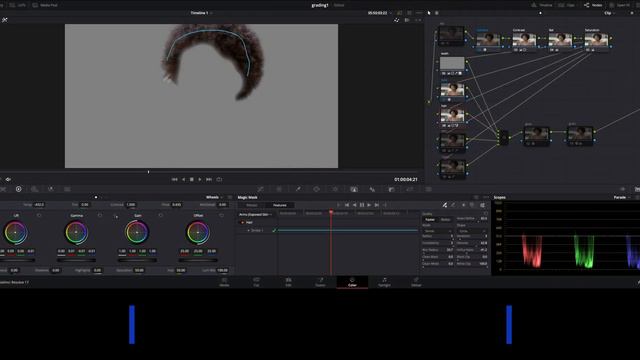Toggle the Stroke 1 tracked checkmark
The height and width of the screenshot is (360, 640).
pos(274,231)
